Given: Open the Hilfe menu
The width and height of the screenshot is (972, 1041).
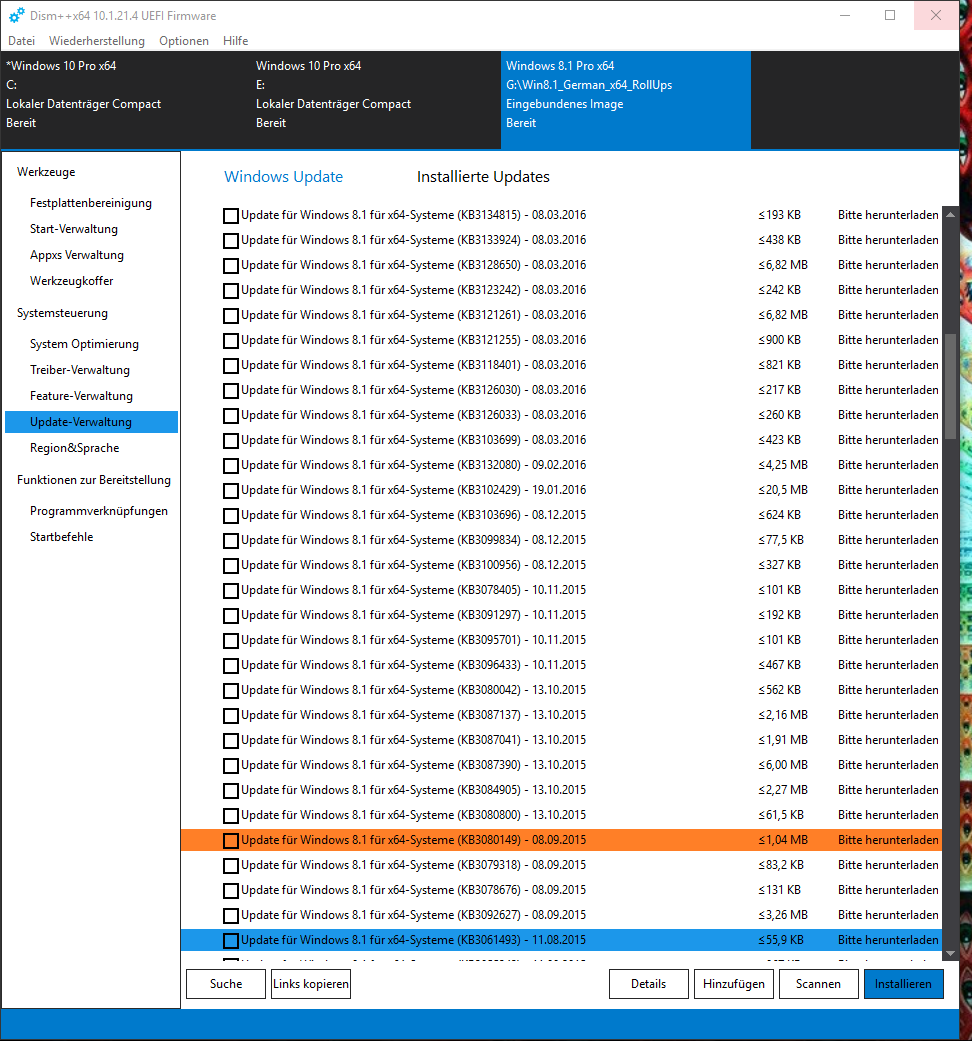Looking at the screenshot, I should 236,40.
